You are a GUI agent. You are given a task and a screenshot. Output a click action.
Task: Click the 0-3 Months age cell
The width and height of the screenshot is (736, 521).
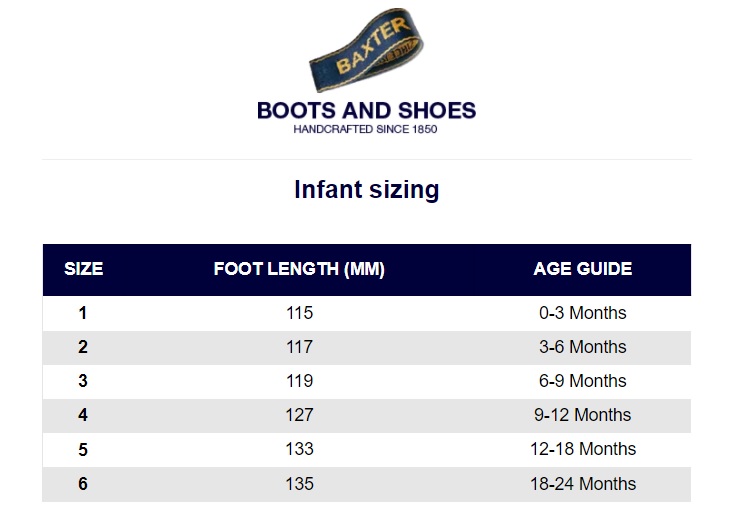pos(583,313)
